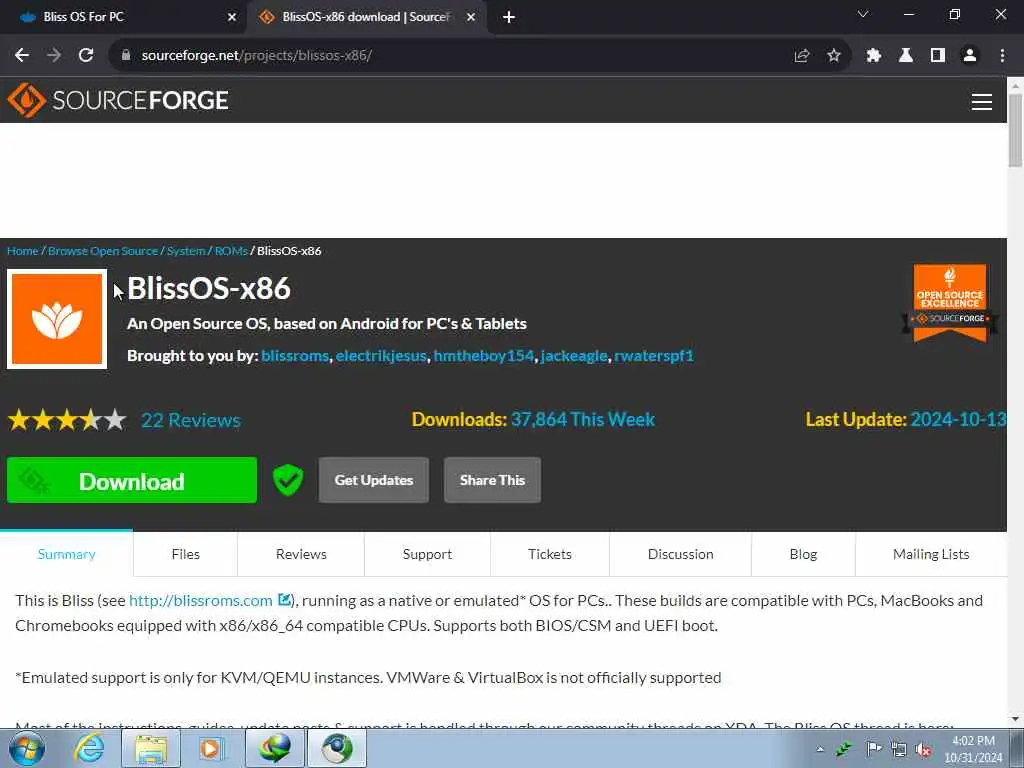Click the green Download button
The height and width of the screenshot is (768, 1024).
tap(132, 480)
